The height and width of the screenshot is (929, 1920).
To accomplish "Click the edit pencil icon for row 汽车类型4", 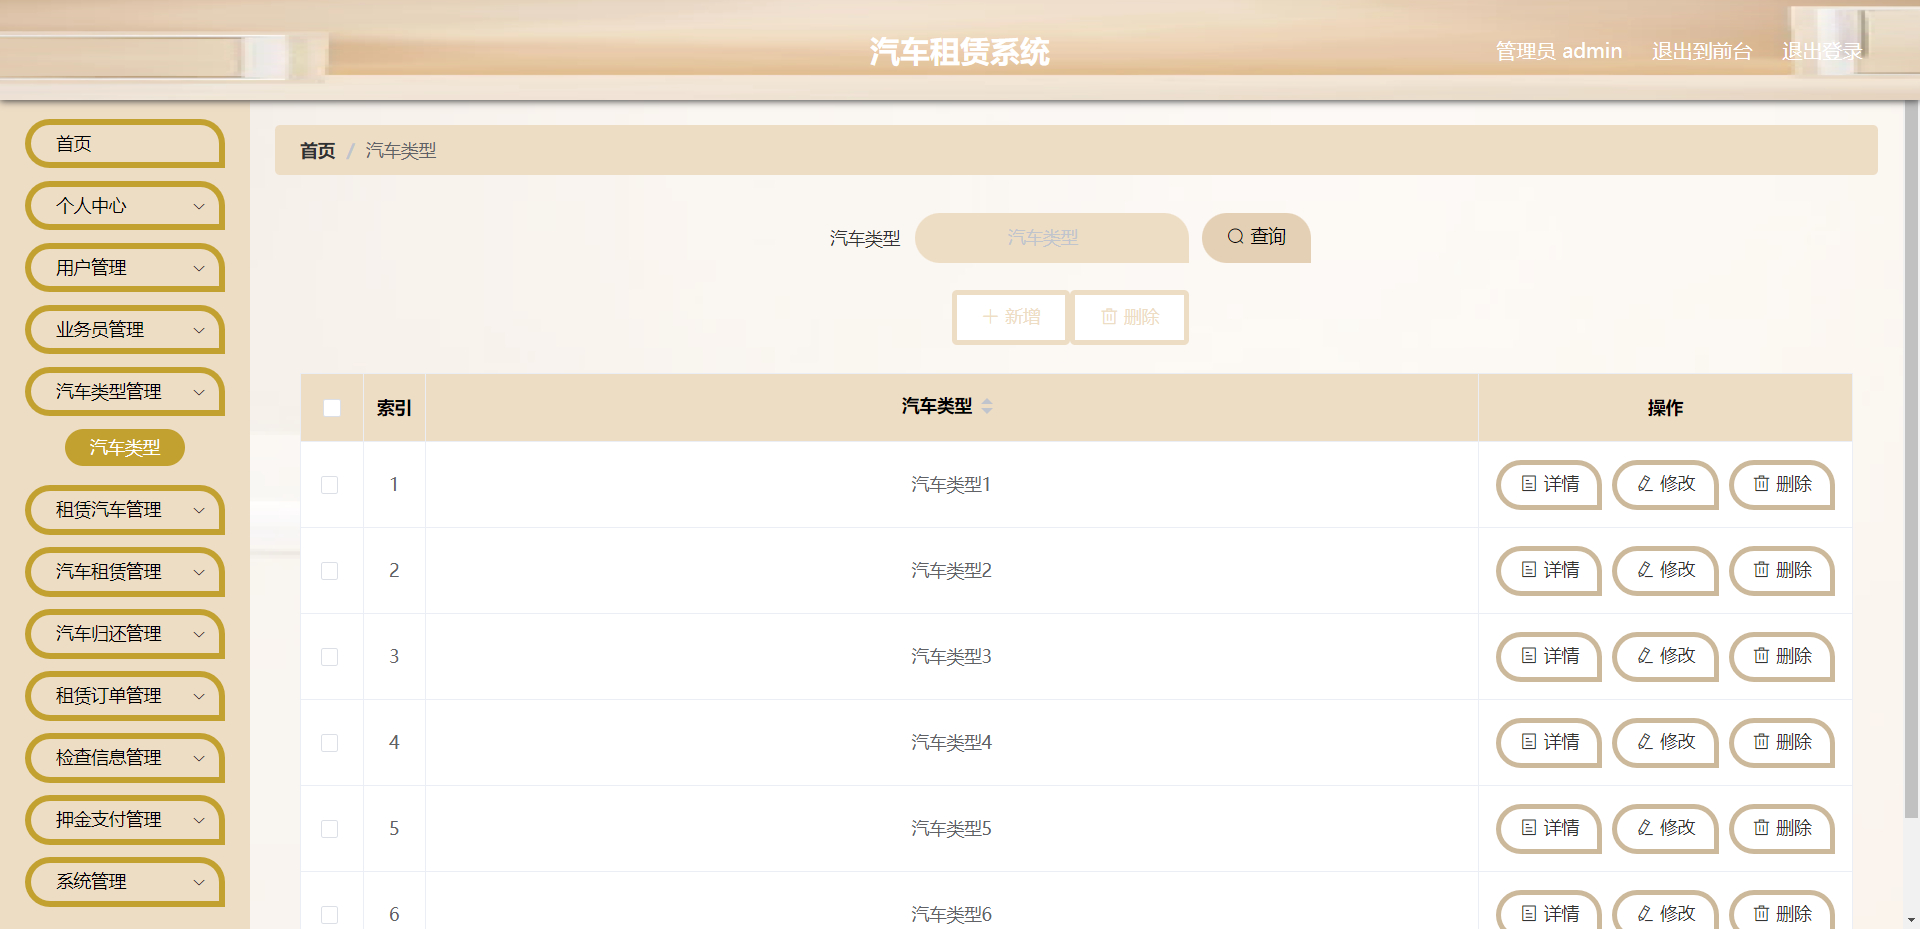I will [1645, 742].
